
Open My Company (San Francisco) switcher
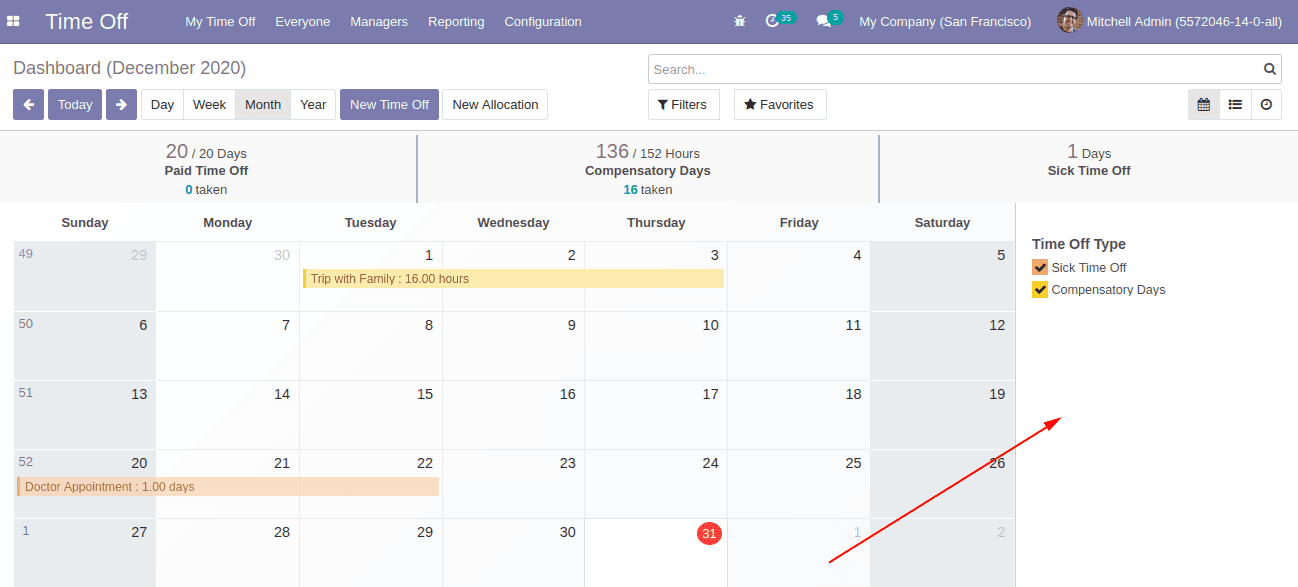coord(945,21)
